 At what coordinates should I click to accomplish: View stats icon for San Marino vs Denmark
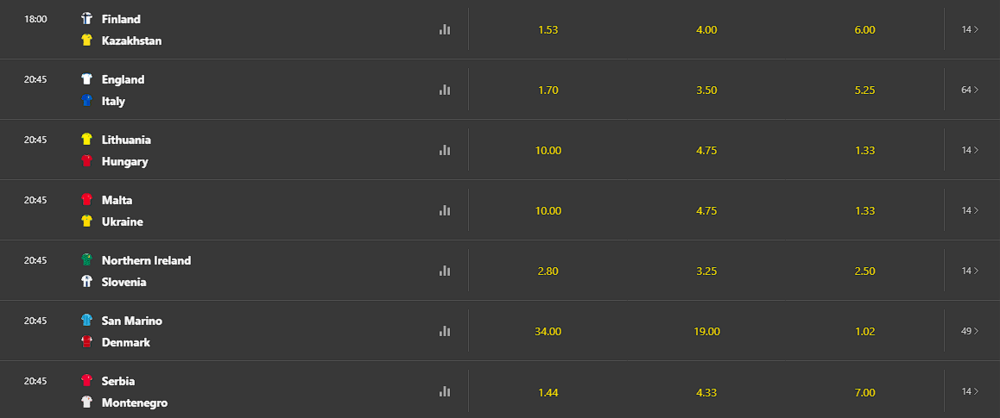(445, 331)
